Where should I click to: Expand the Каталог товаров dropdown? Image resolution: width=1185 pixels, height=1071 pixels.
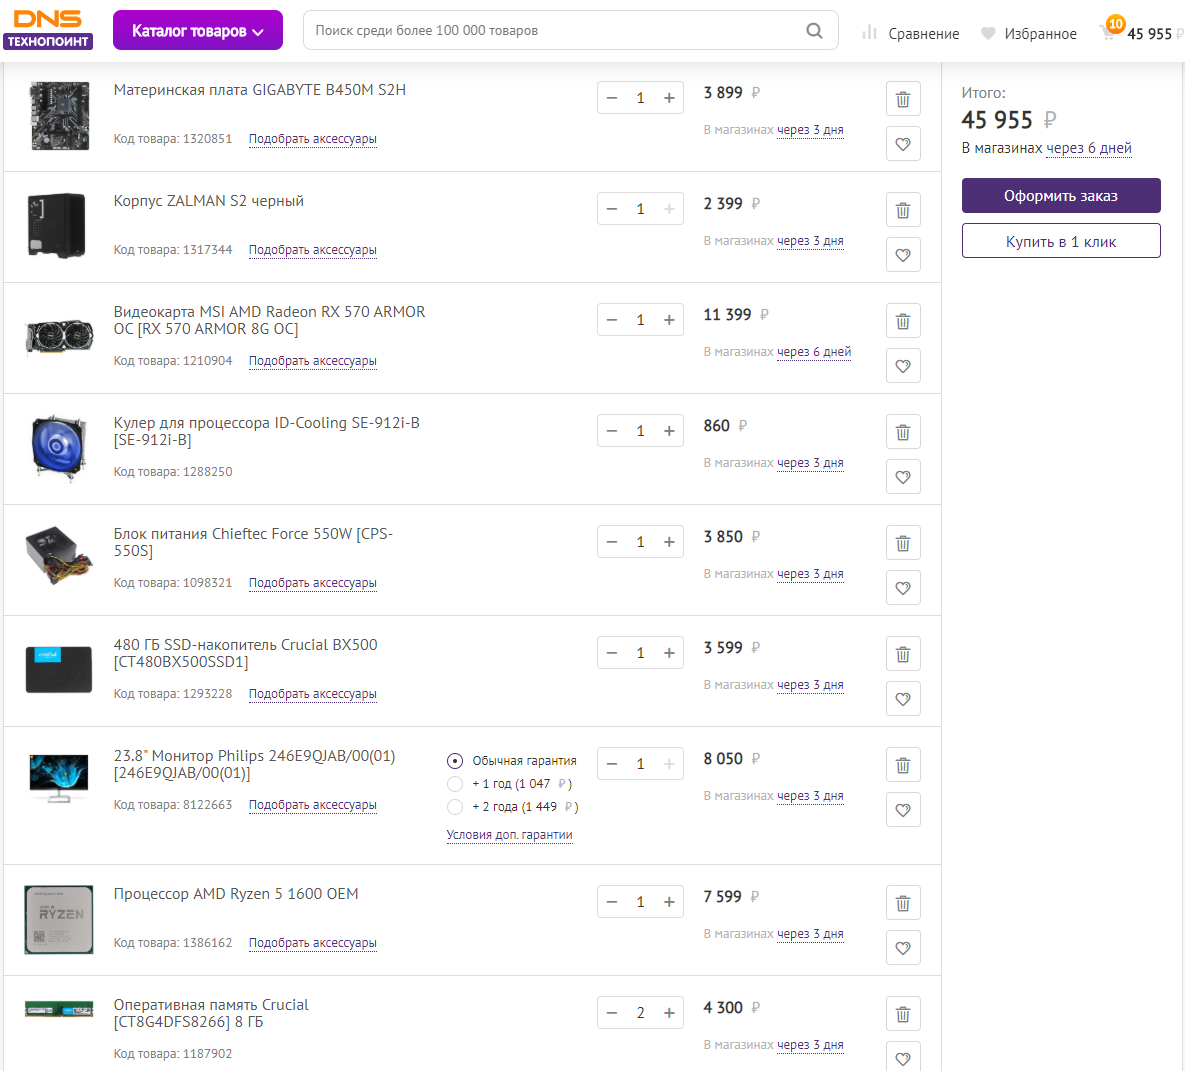[198, 31]
